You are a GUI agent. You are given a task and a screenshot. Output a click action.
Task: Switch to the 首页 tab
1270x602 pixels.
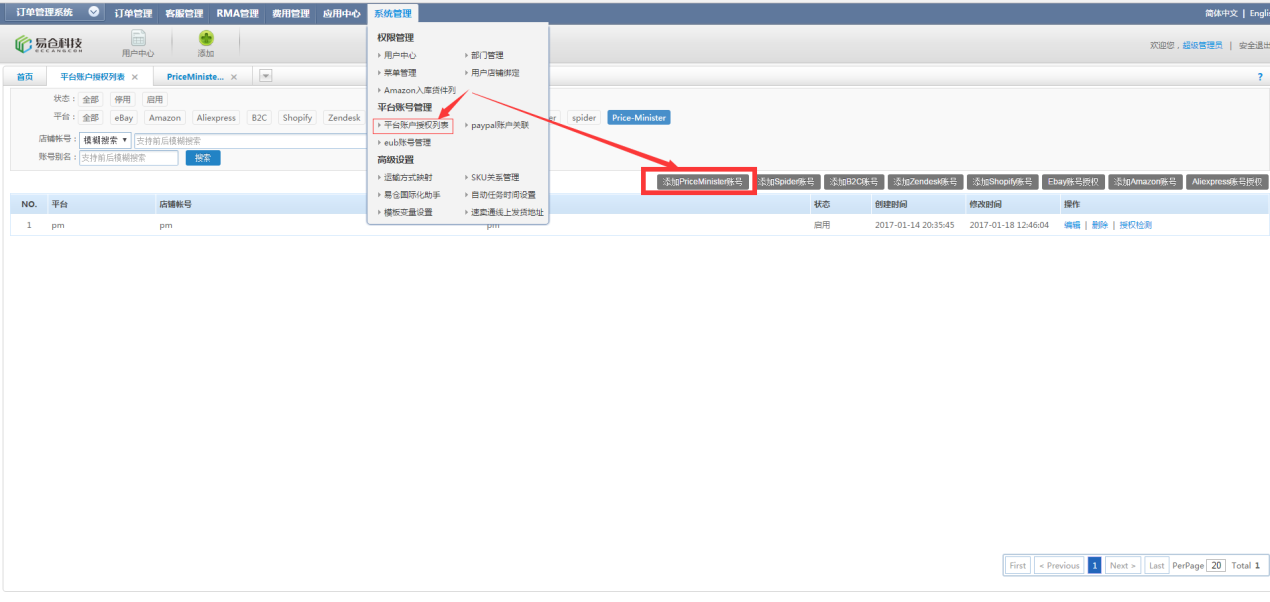pyautogui.click(x=25, y=77)
